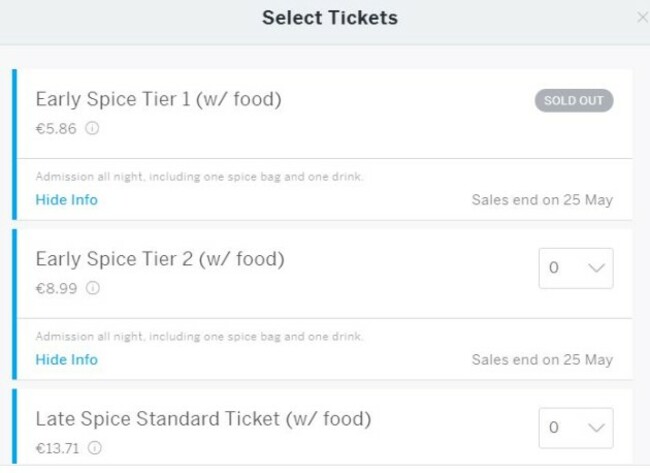Click info icon beside €5.86 price
Image resolution: width=650 pixels, height=473 pixels.
coord(92,128)
